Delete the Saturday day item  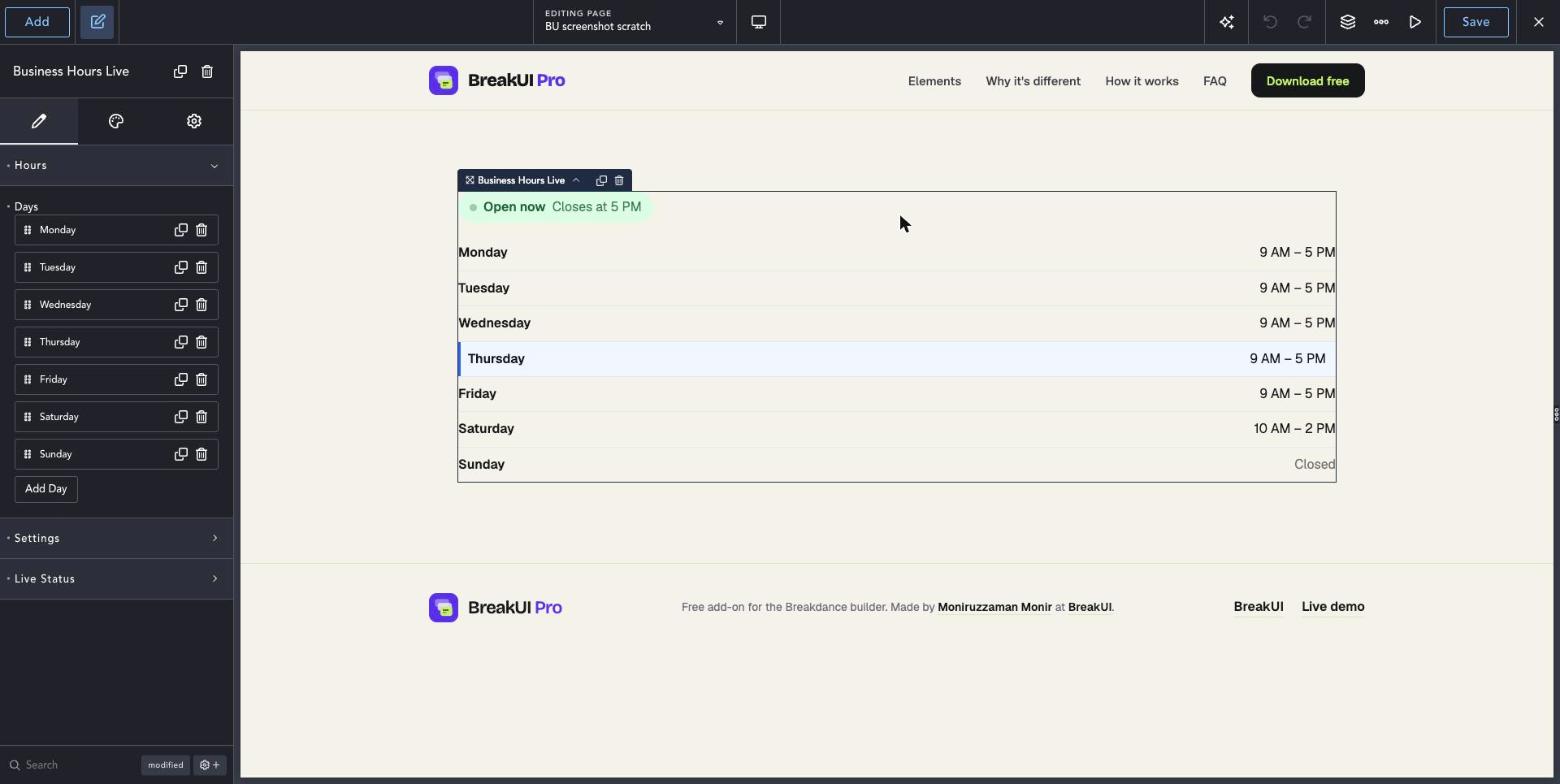(x=201, y=417)
